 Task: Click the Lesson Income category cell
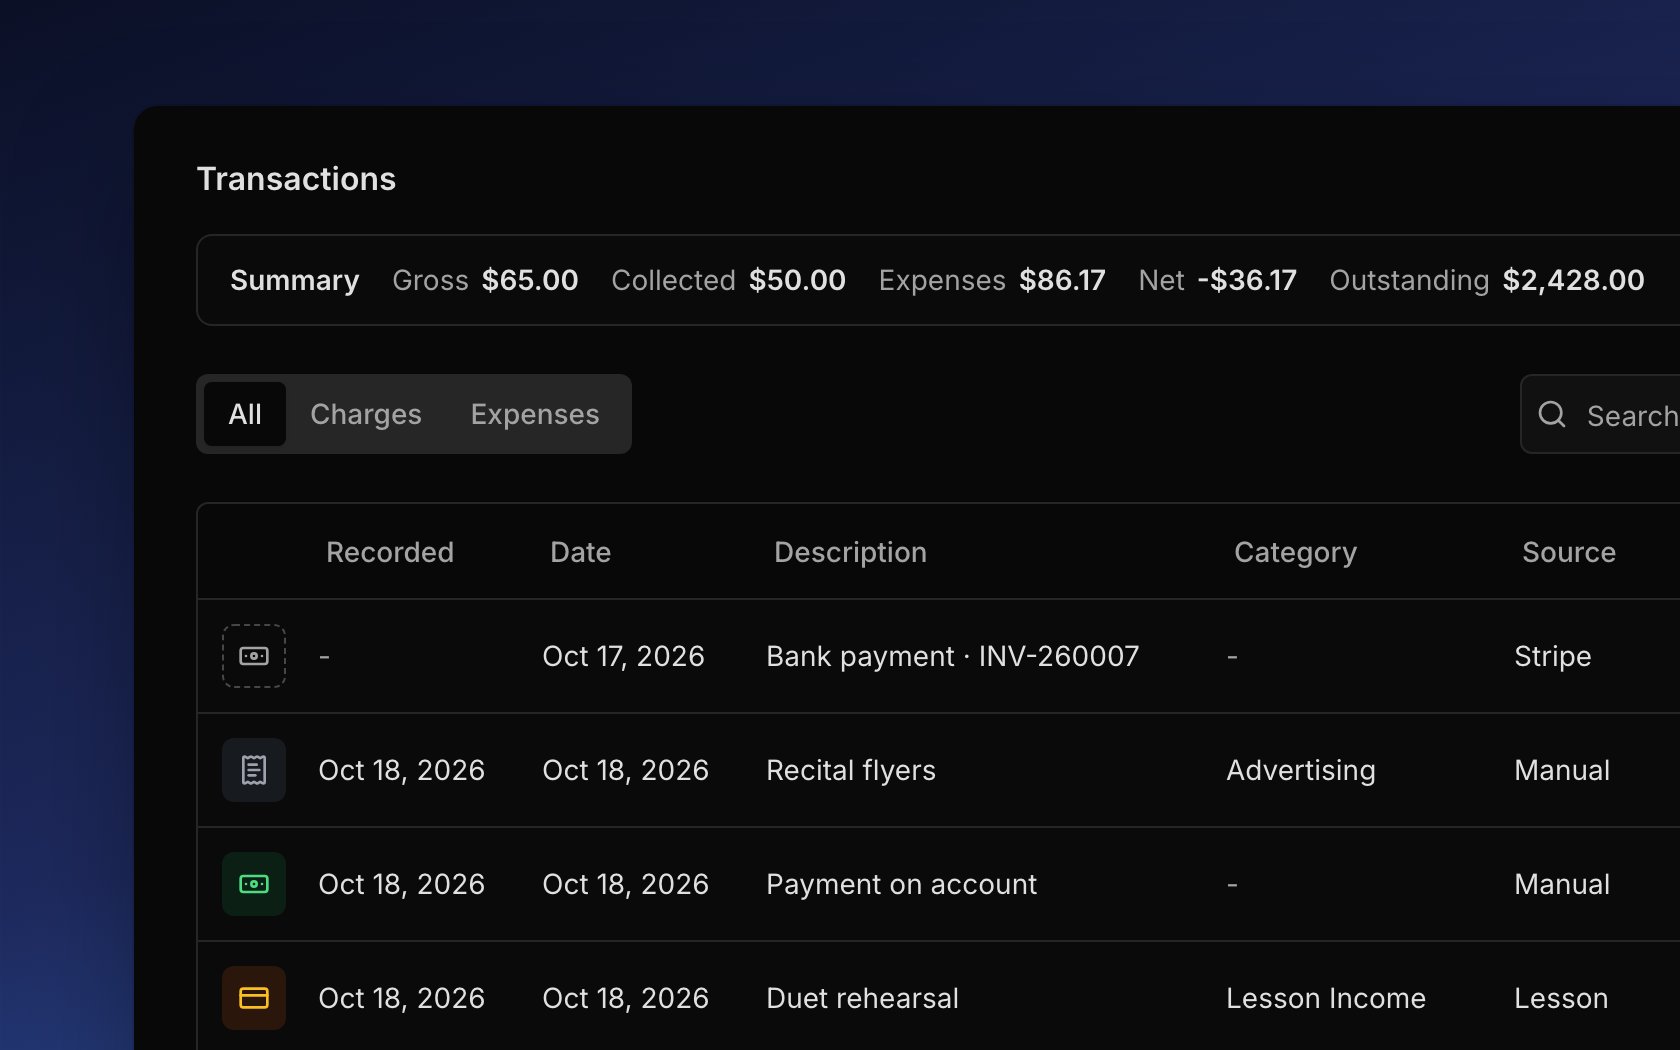1326,998
